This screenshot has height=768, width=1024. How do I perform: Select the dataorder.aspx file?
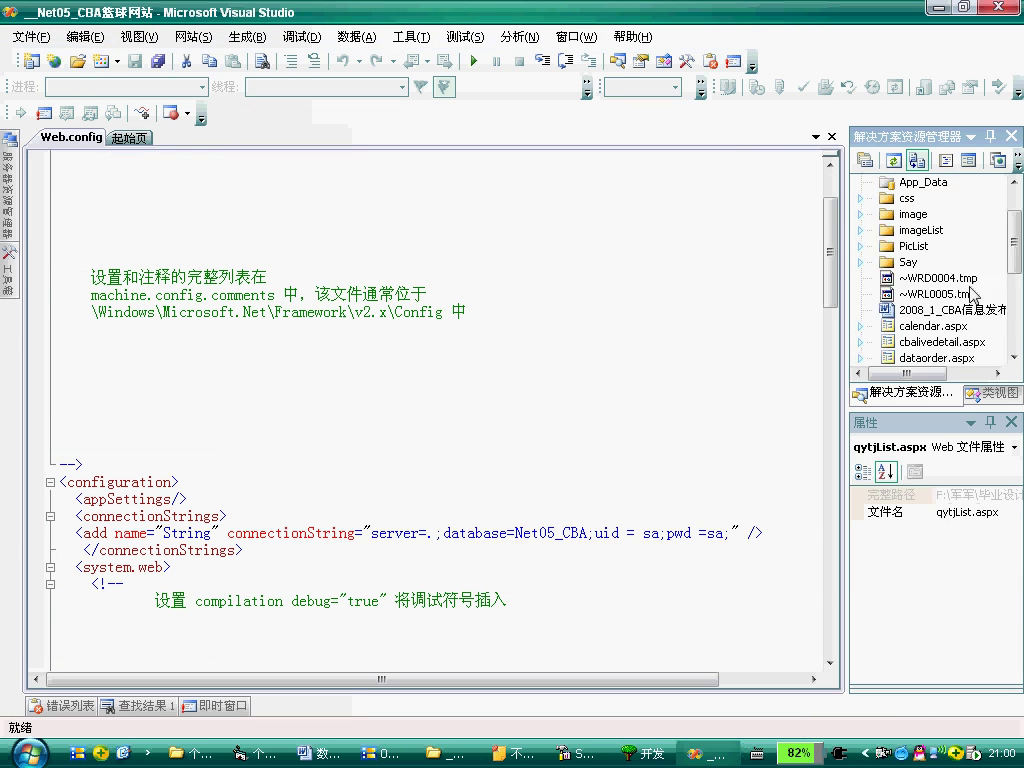(x=936, y=358)
